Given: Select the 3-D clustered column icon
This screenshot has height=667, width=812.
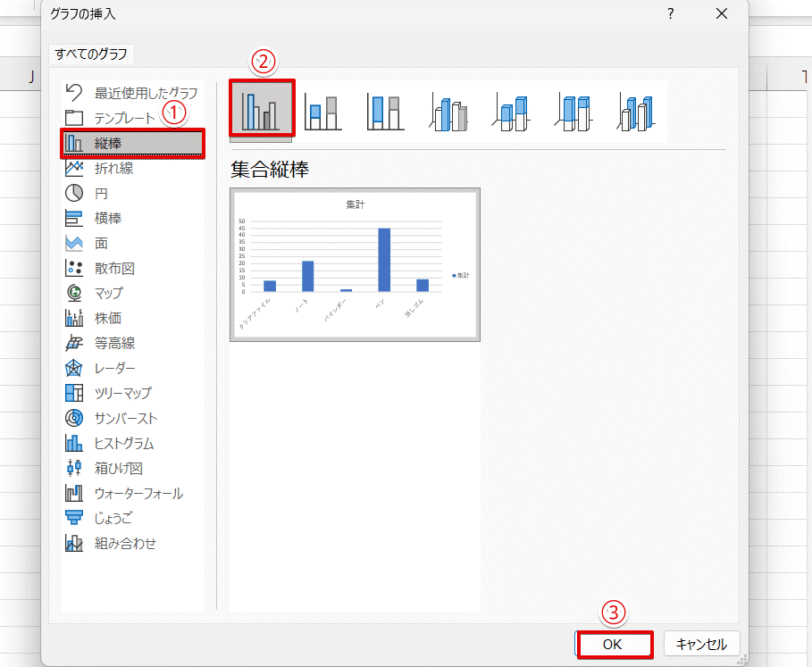Looking at the screenshot, I should coord(448,112).
